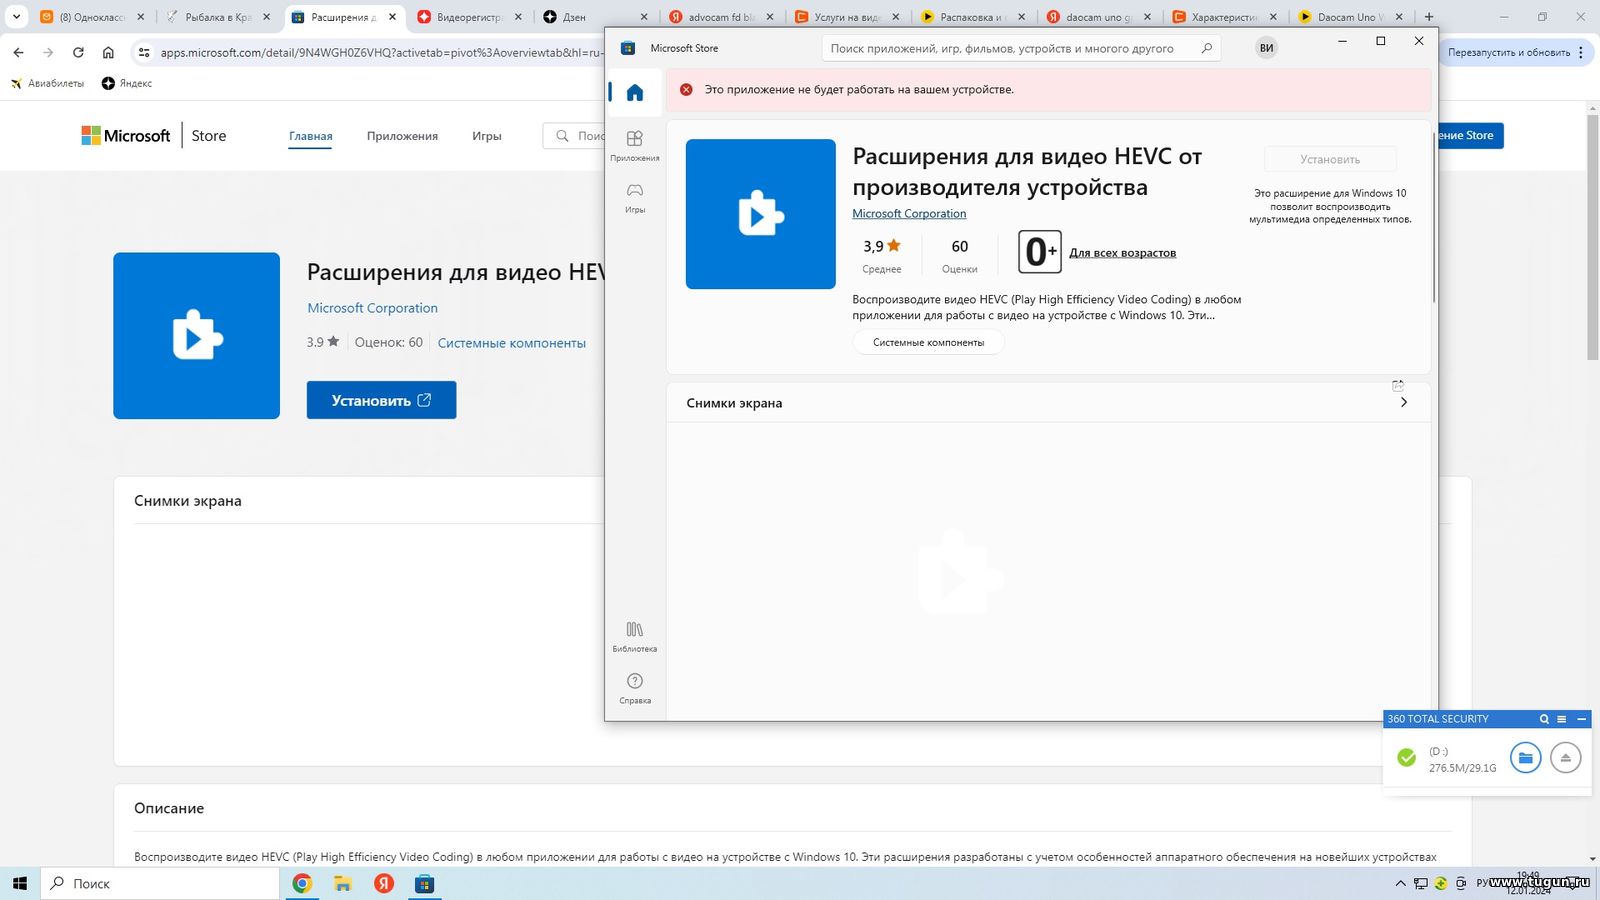Minimize the 360 Total Security popup

pos(1581,719)
